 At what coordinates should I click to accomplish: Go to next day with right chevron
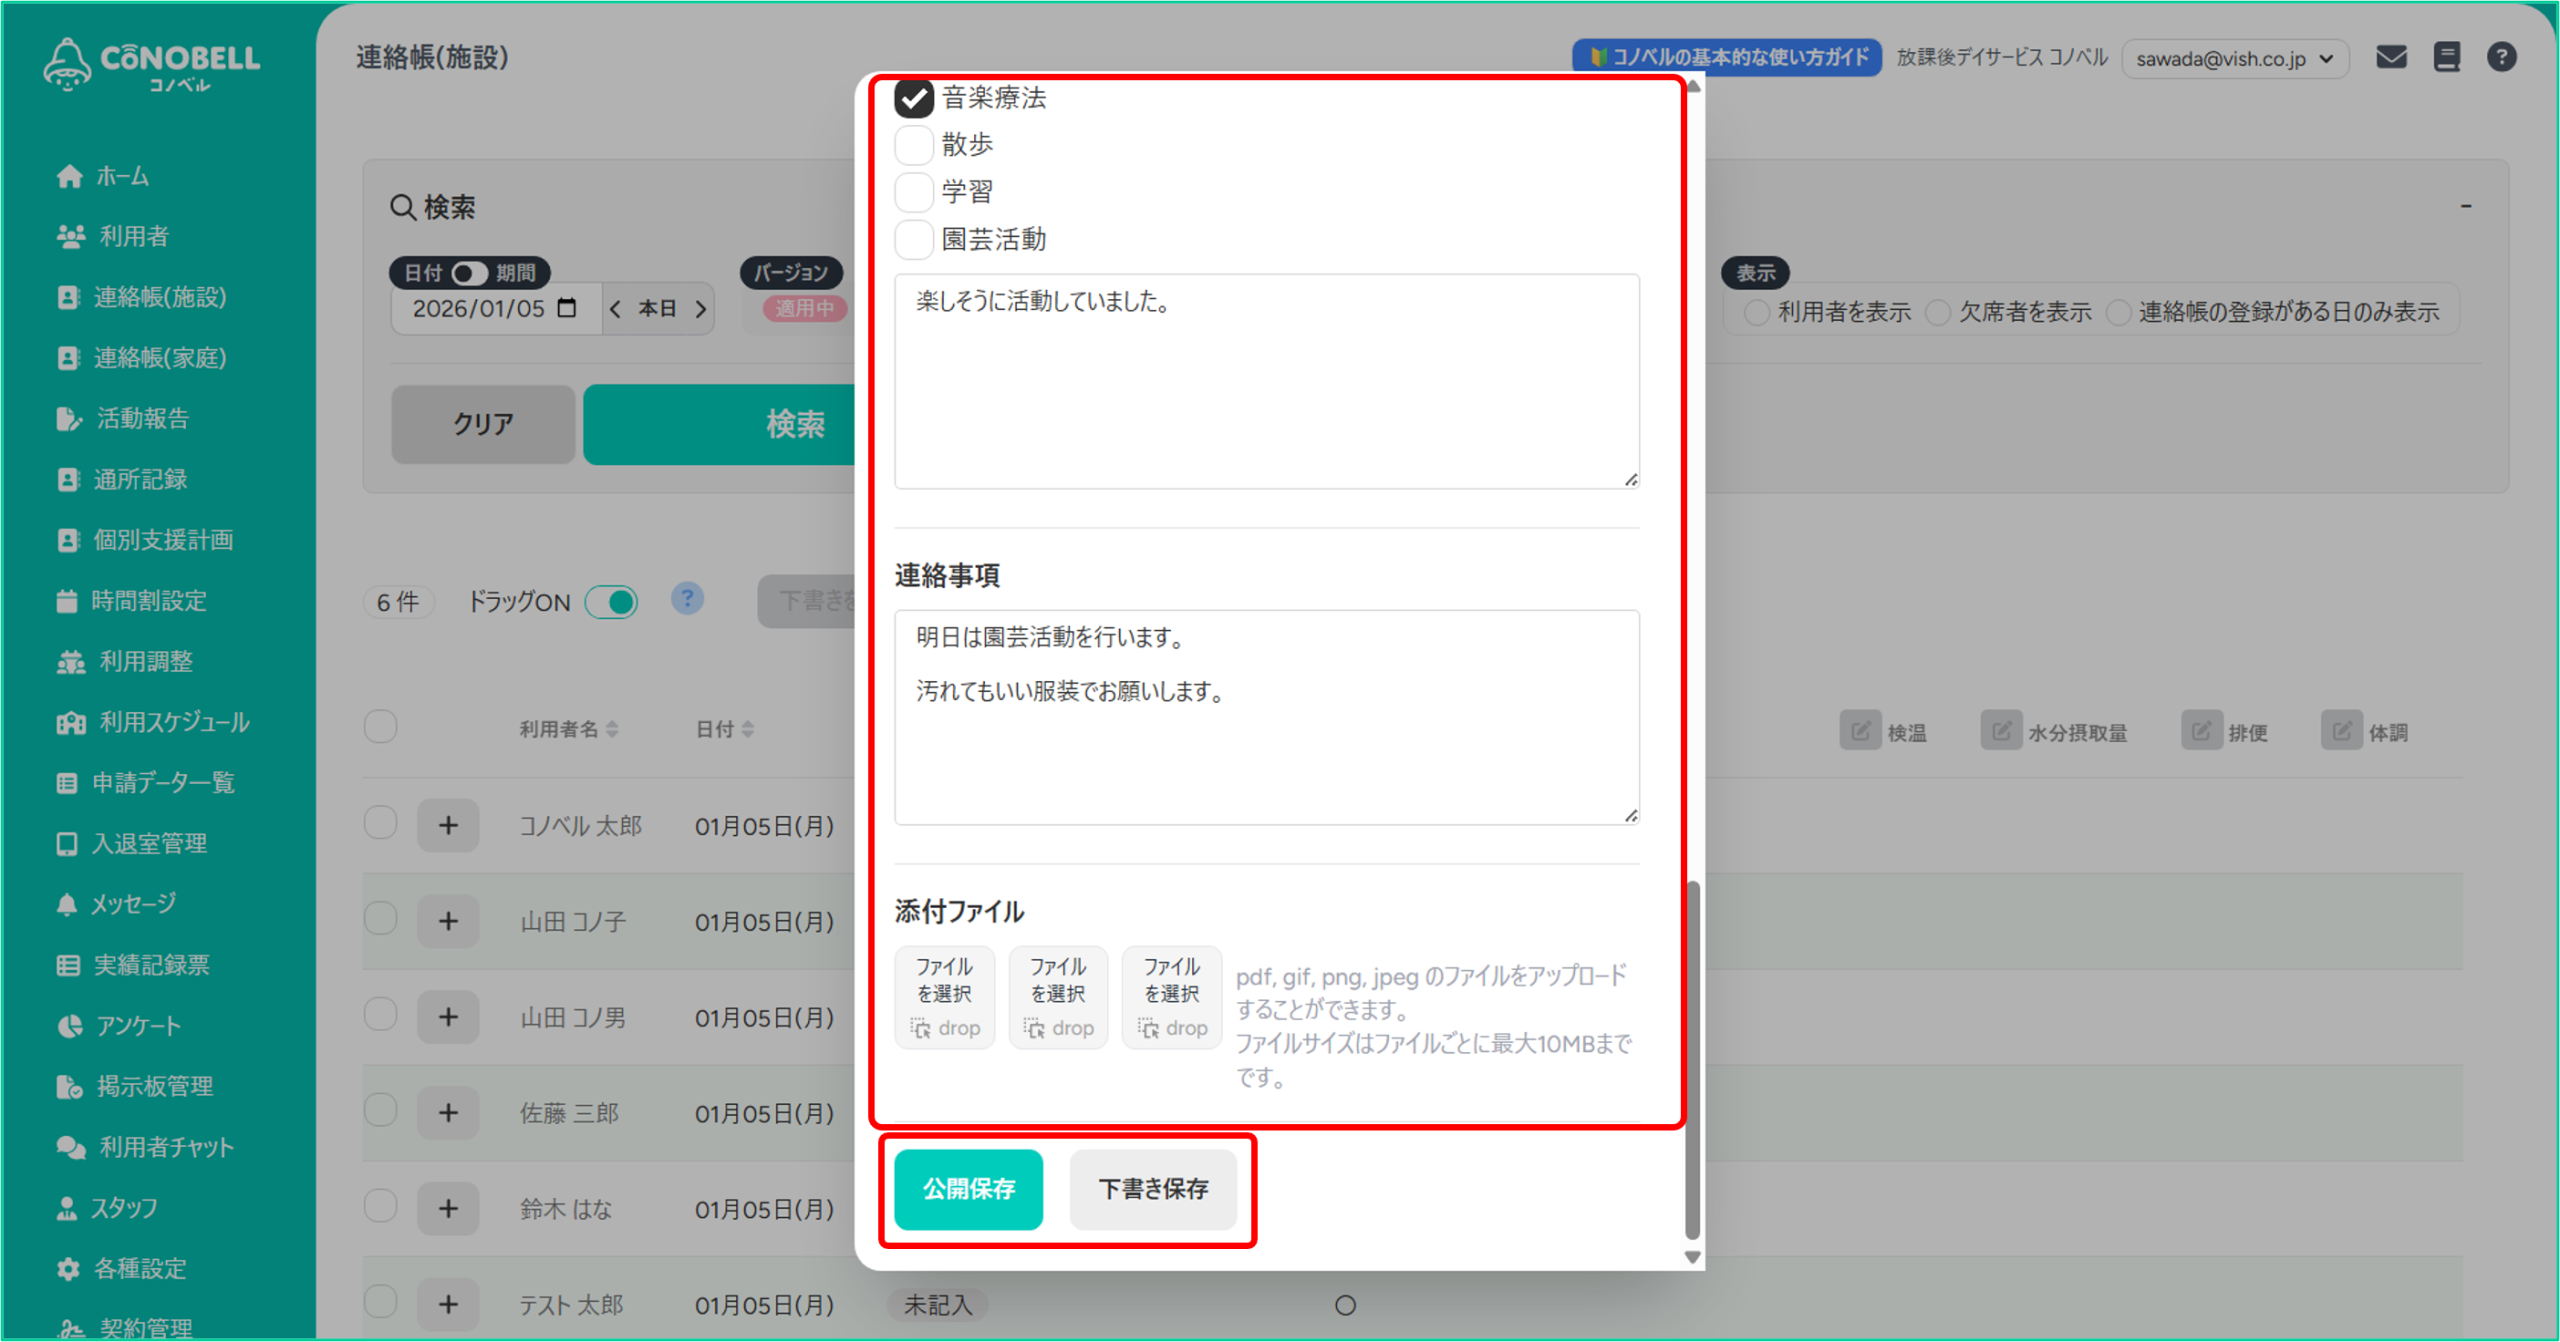tap(701, 309)
